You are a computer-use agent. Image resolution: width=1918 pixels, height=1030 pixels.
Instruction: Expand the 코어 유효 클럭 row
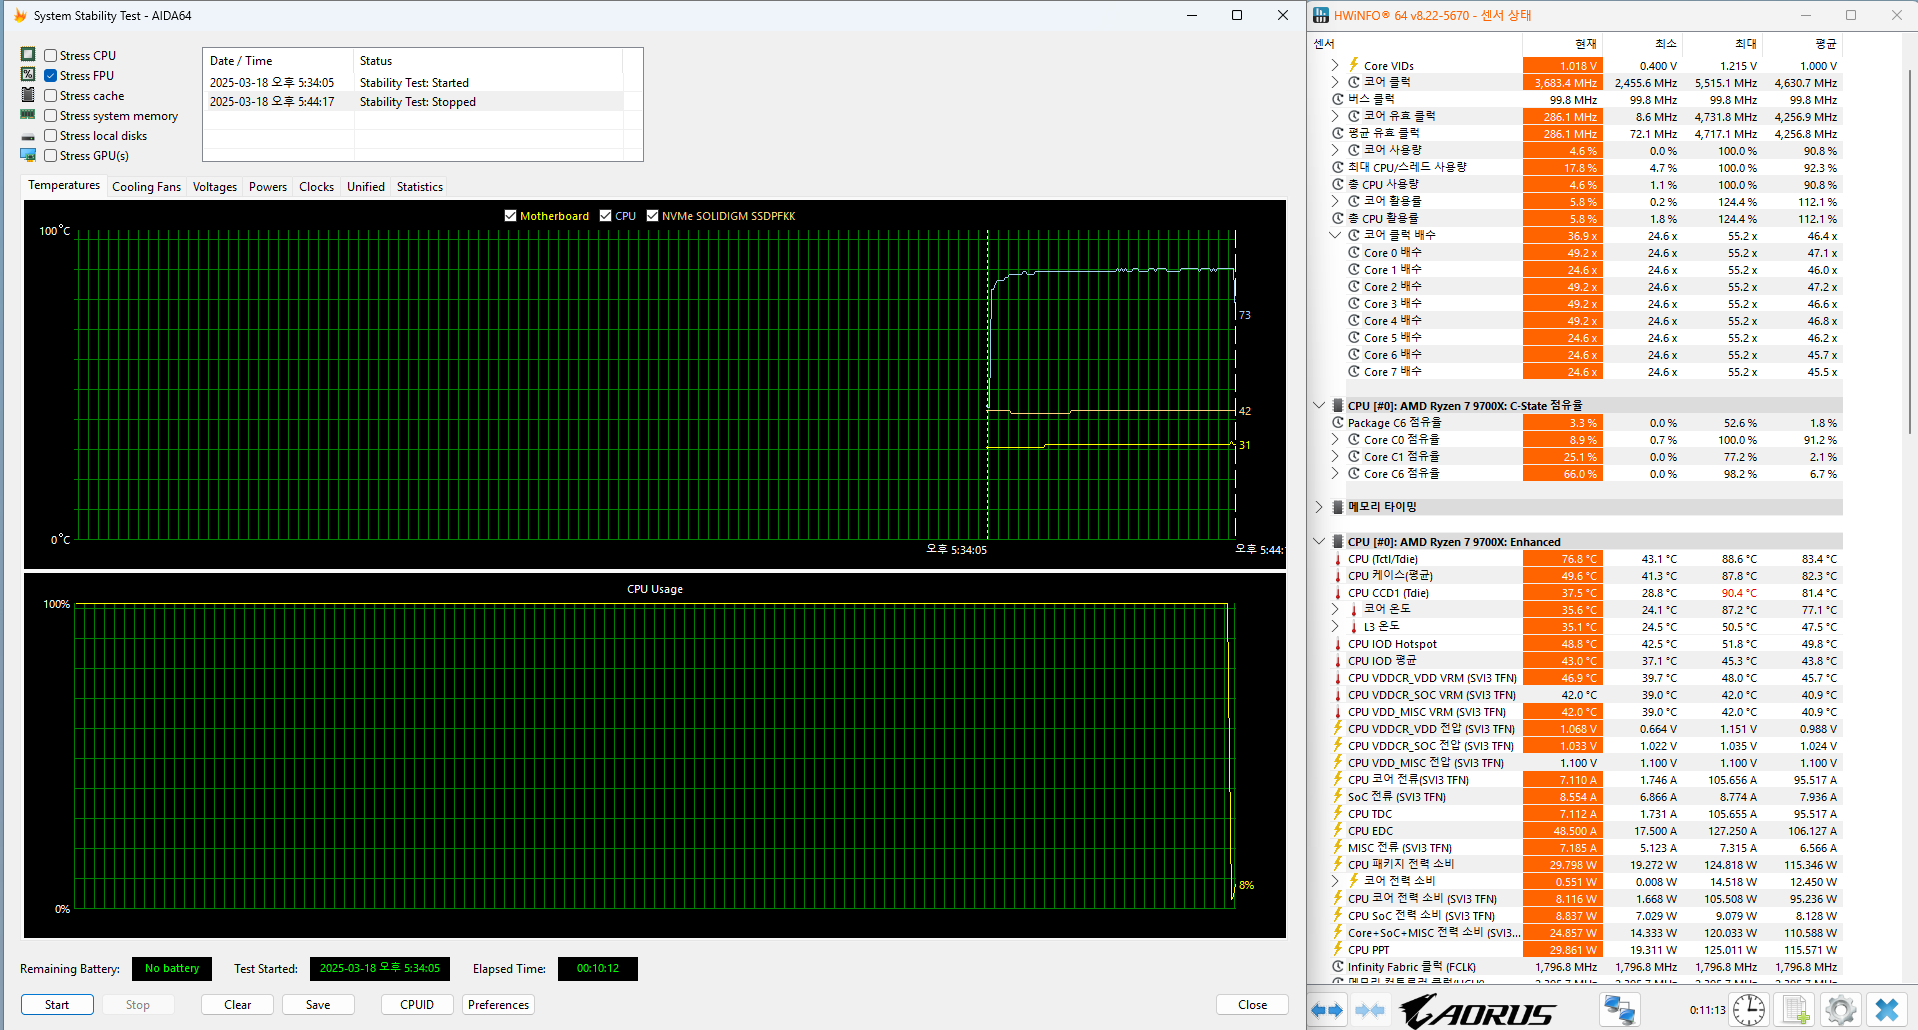[1335, 116]
